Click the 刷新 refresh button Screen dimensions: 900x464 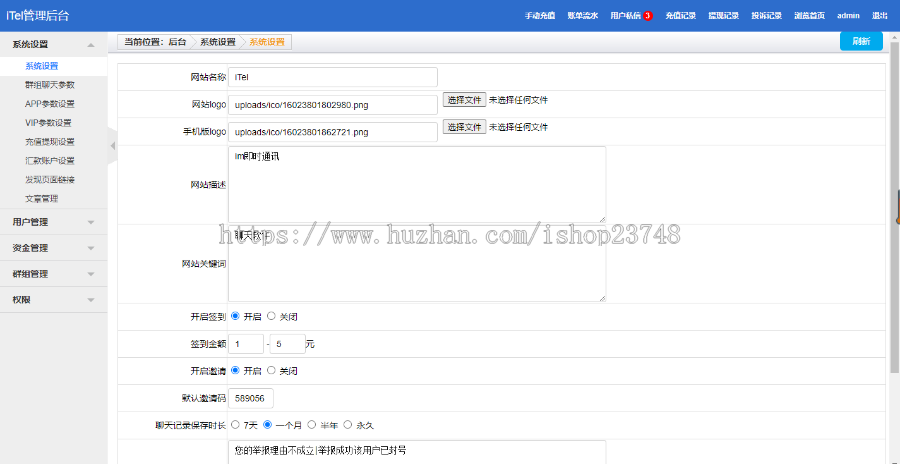[x=861, y=41]
